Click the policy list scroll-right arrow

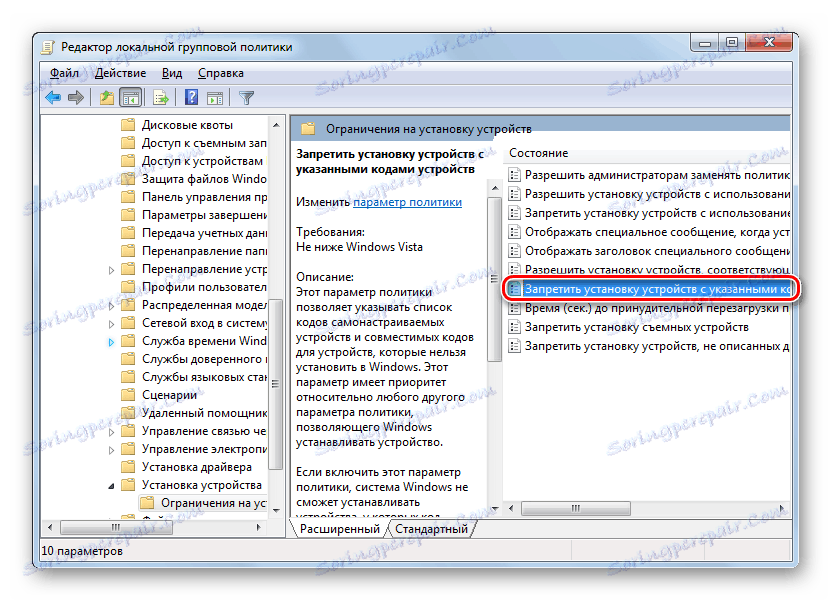(x=782, y=509)
